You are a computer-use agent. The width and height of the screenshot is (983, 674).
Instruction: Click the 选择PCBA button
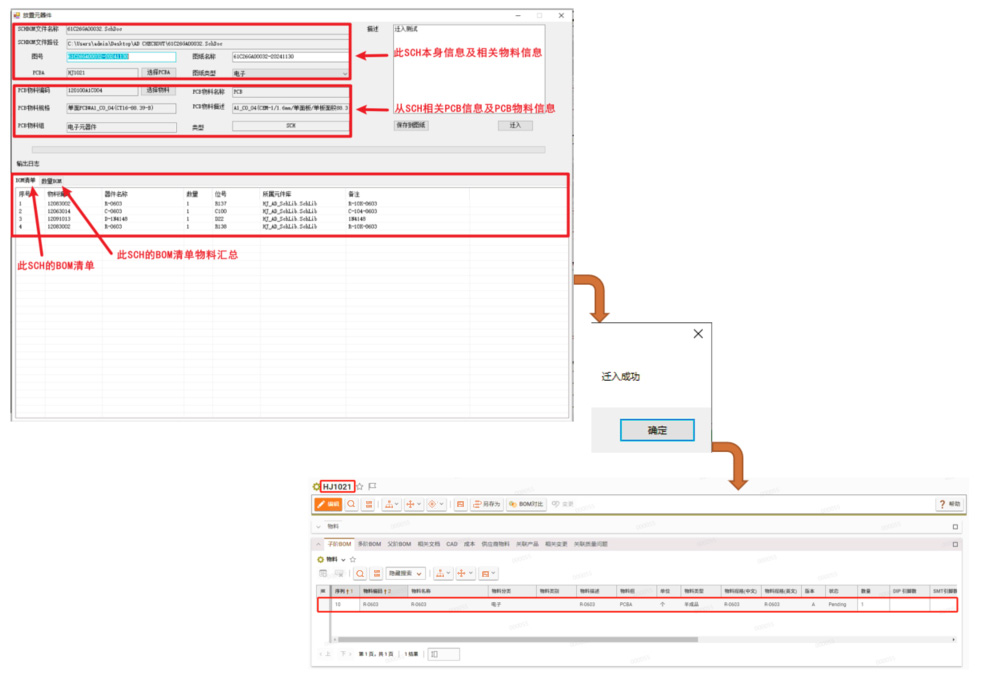coord(159,73)
